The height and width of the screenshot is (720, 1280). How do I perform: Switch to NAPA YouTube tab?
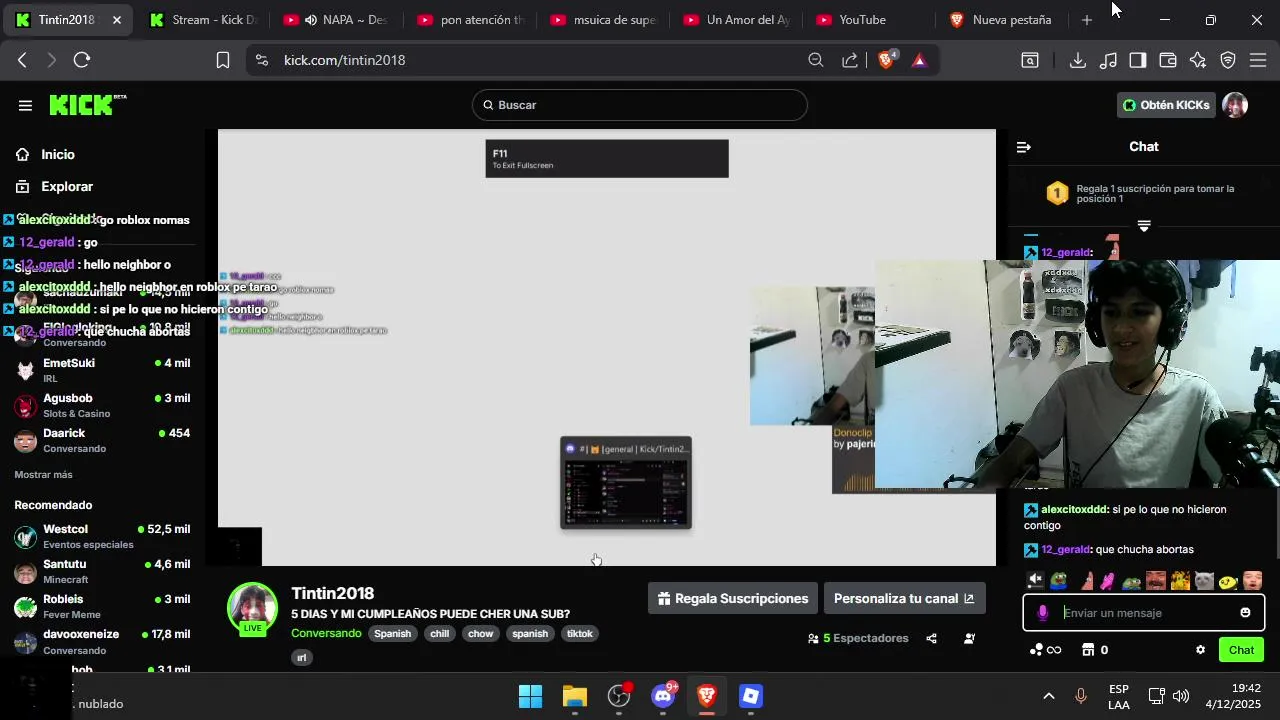point(335,20)
